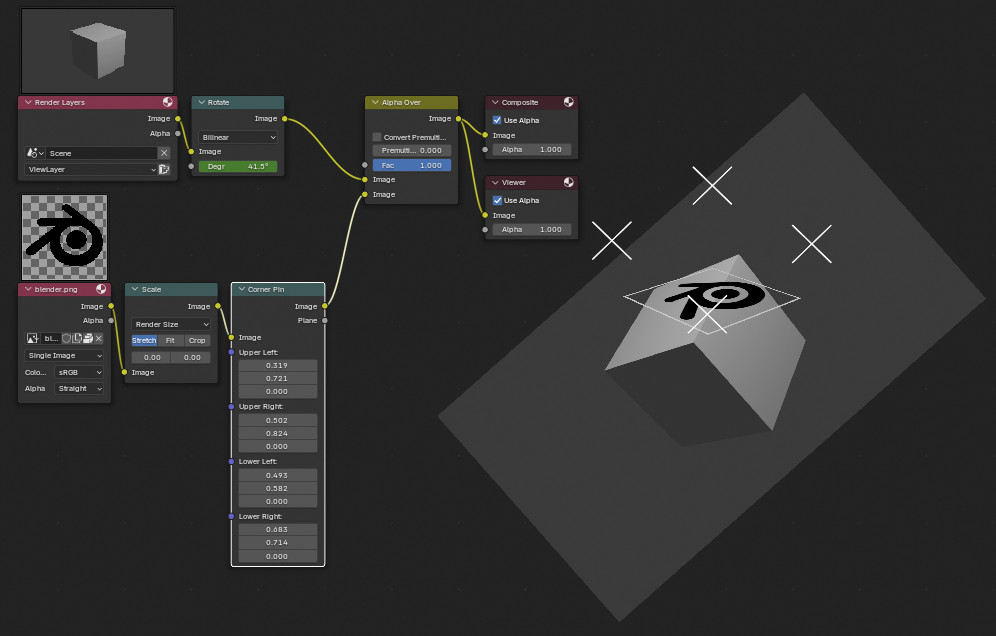The height and width of the screenshot is (636, 996).
Task: Toggle preview icon on Viewer node header
Action: 569,182
